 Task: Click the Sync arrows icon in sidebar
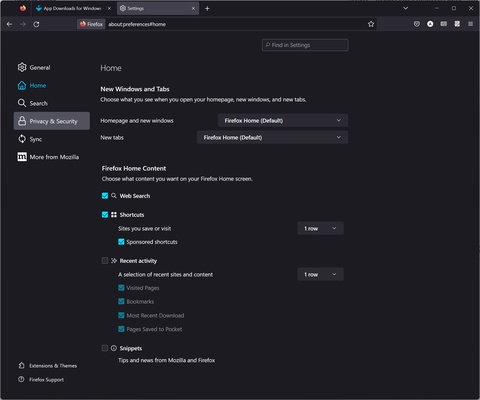(22, 139)
